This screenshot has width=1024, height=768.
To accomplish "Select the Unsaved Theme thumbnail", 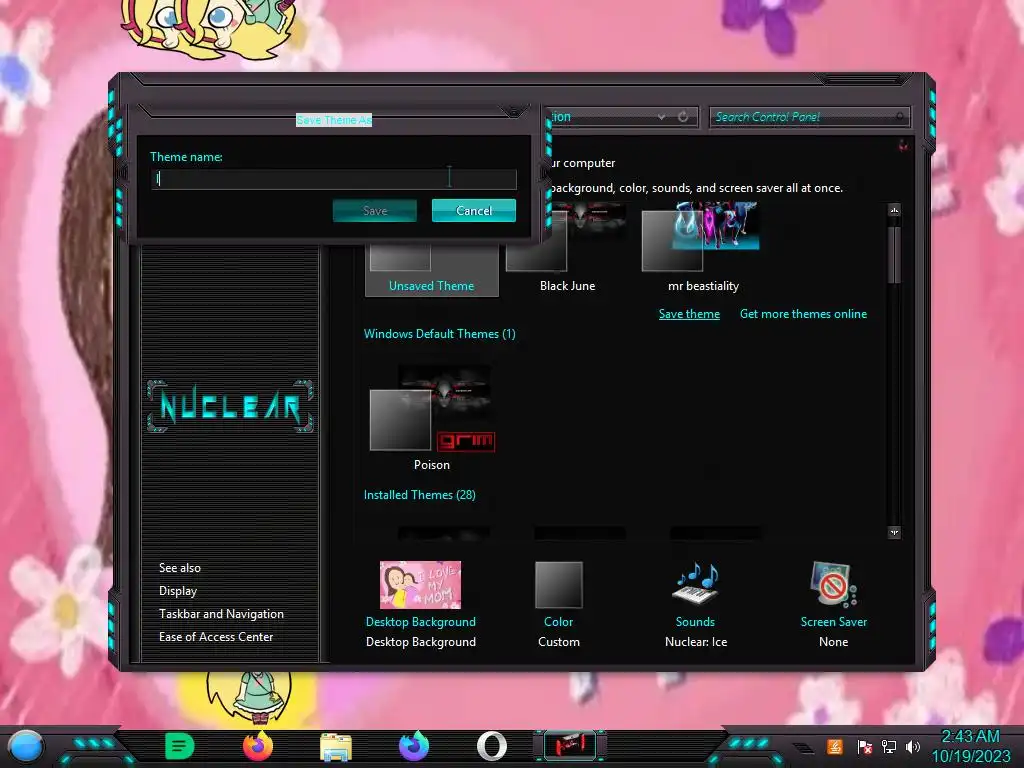I will (432, 270).
